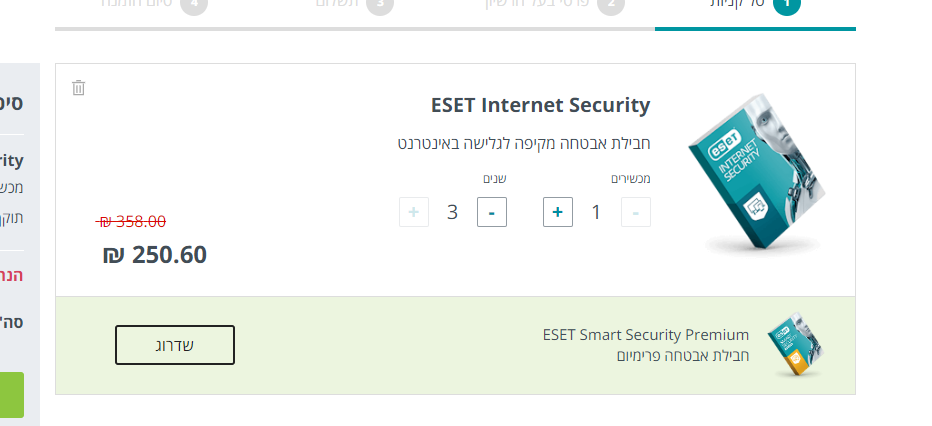Select the years quantity value 3
The image size is (932, 426).
452,212
